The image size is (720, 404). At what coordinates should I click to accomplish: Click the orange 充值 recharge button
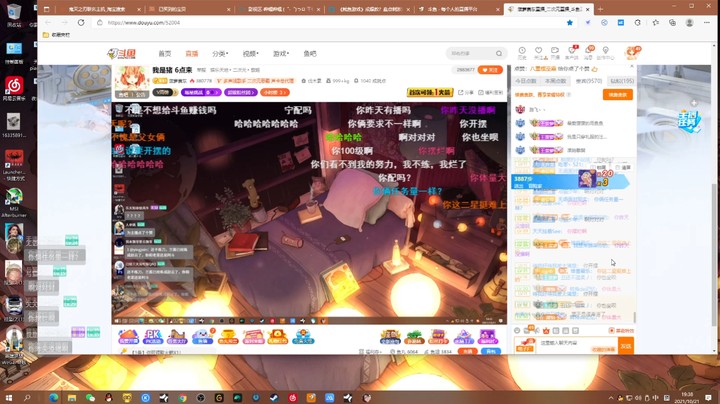(x=467, y=351)
